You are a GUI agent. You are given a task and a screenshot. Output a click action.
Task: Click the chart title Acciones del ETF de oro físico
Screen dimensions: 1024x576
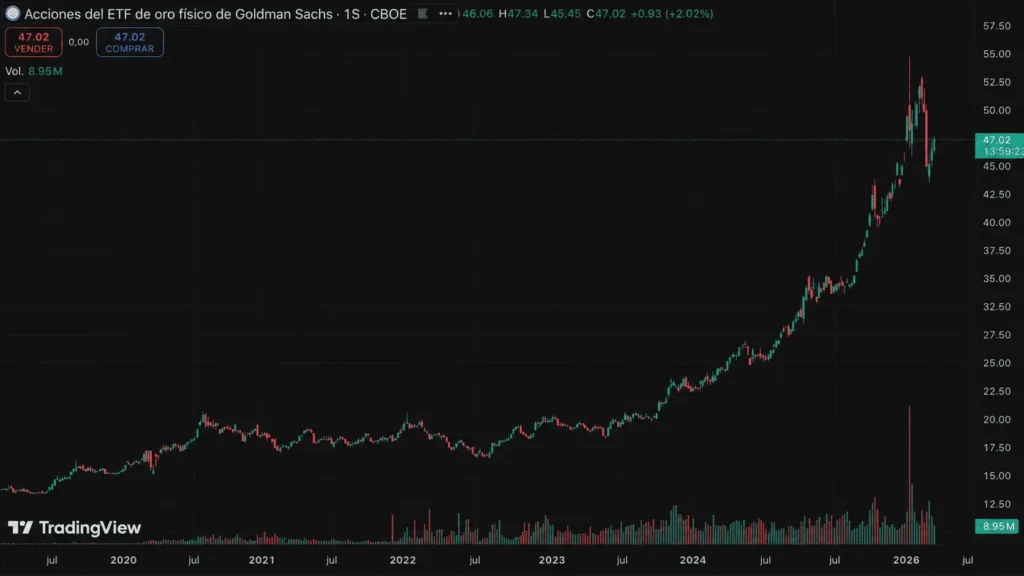[x=216, y=14]
